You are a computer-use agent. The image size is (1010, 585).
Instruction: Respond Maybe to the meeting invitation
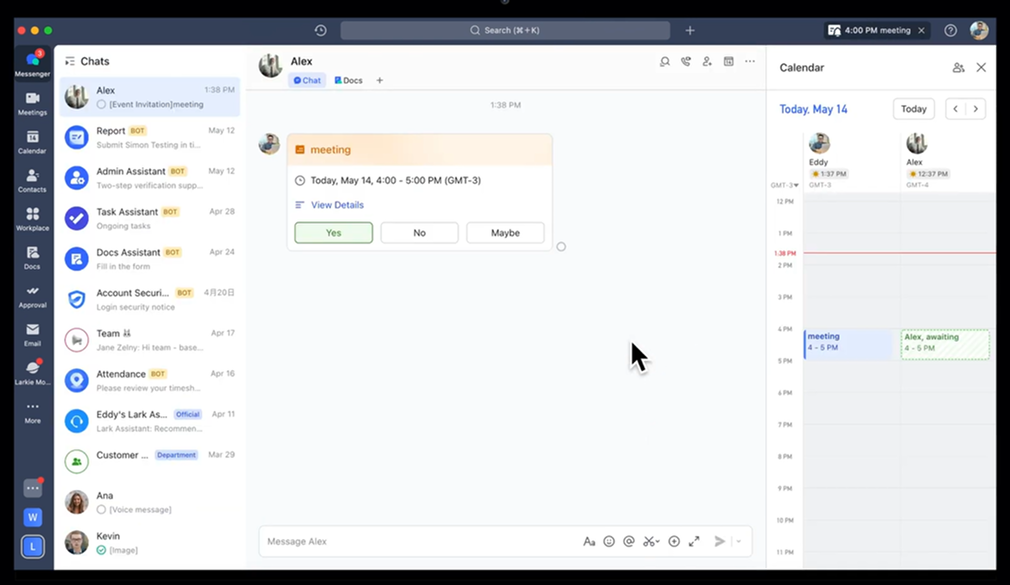coord(505,233)
